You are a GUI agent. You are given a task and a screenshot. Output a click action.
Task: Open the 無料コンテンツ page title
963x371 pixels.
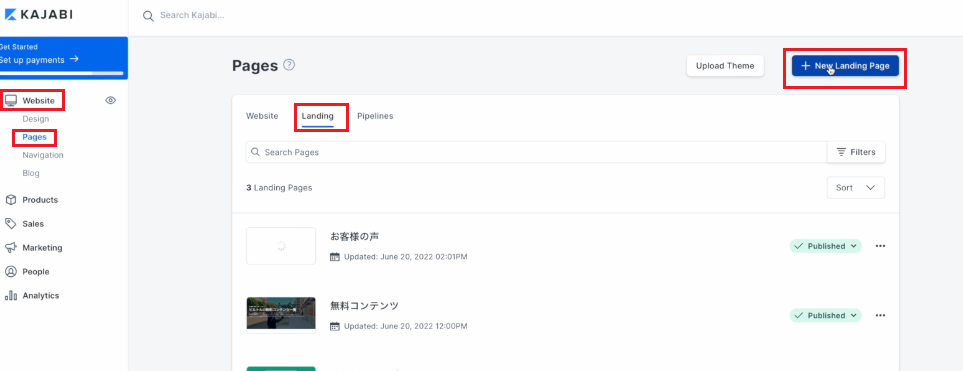point(365,306)
